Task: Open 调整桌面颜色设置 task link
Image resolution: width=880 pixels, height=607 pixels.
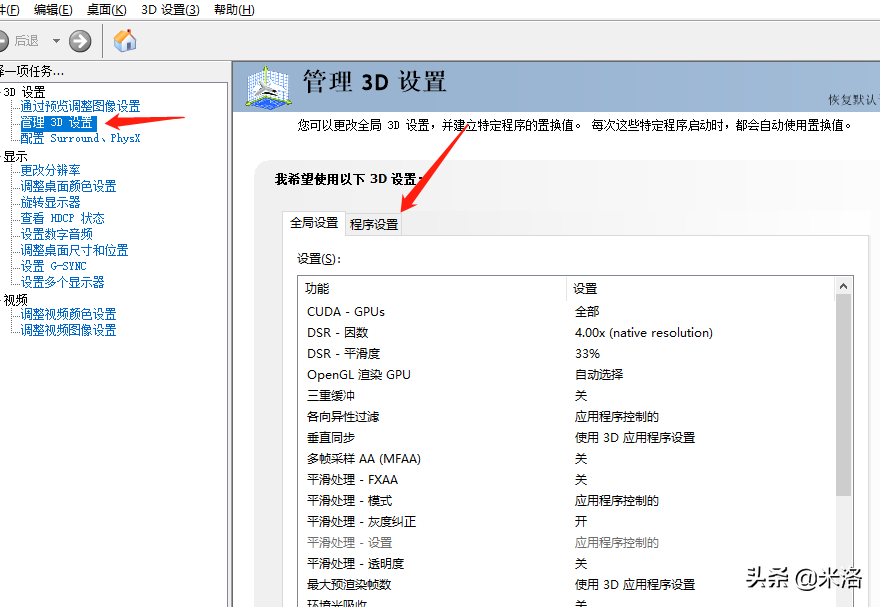Action: 68,186
